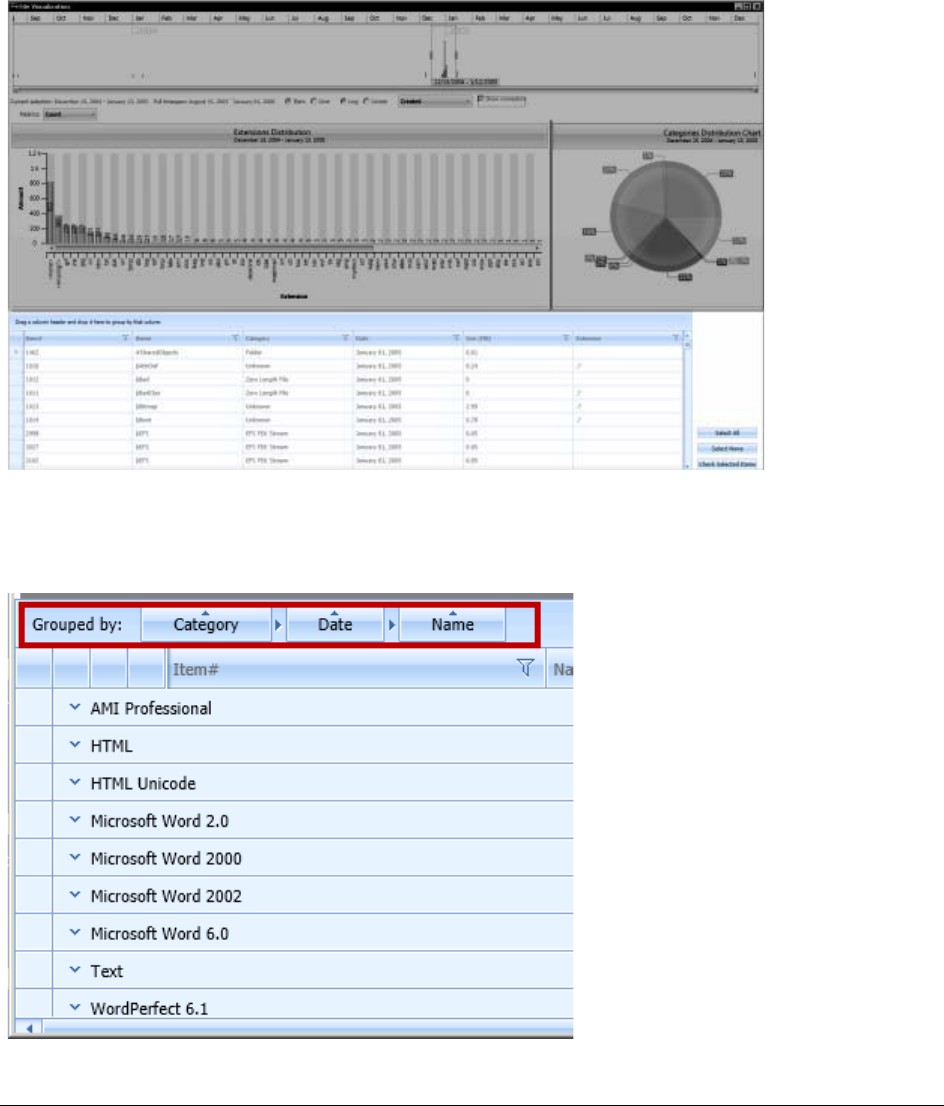Click the 1462 item cell
Screen dimensions: 944x1106
(77, 352)
